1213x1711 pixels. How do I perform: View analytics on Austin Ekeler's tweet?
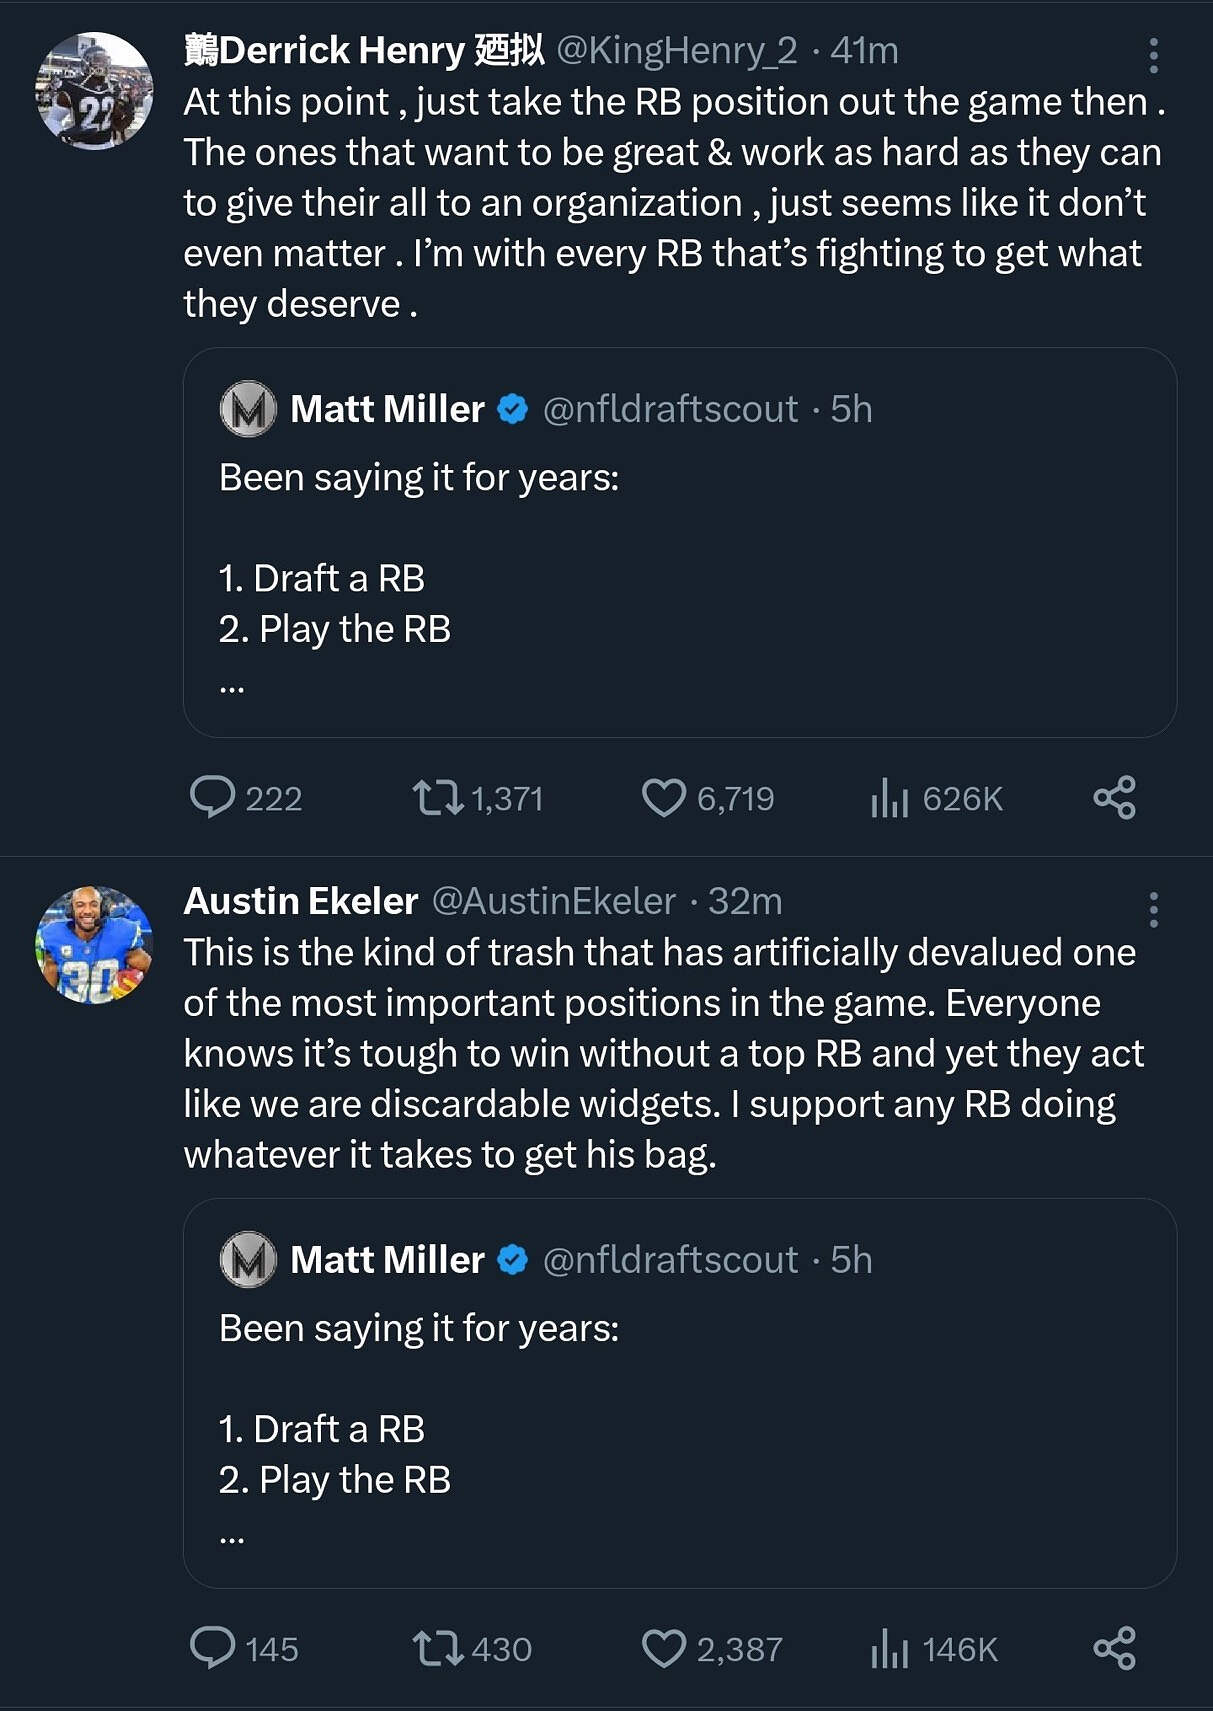click(889, 1649)
